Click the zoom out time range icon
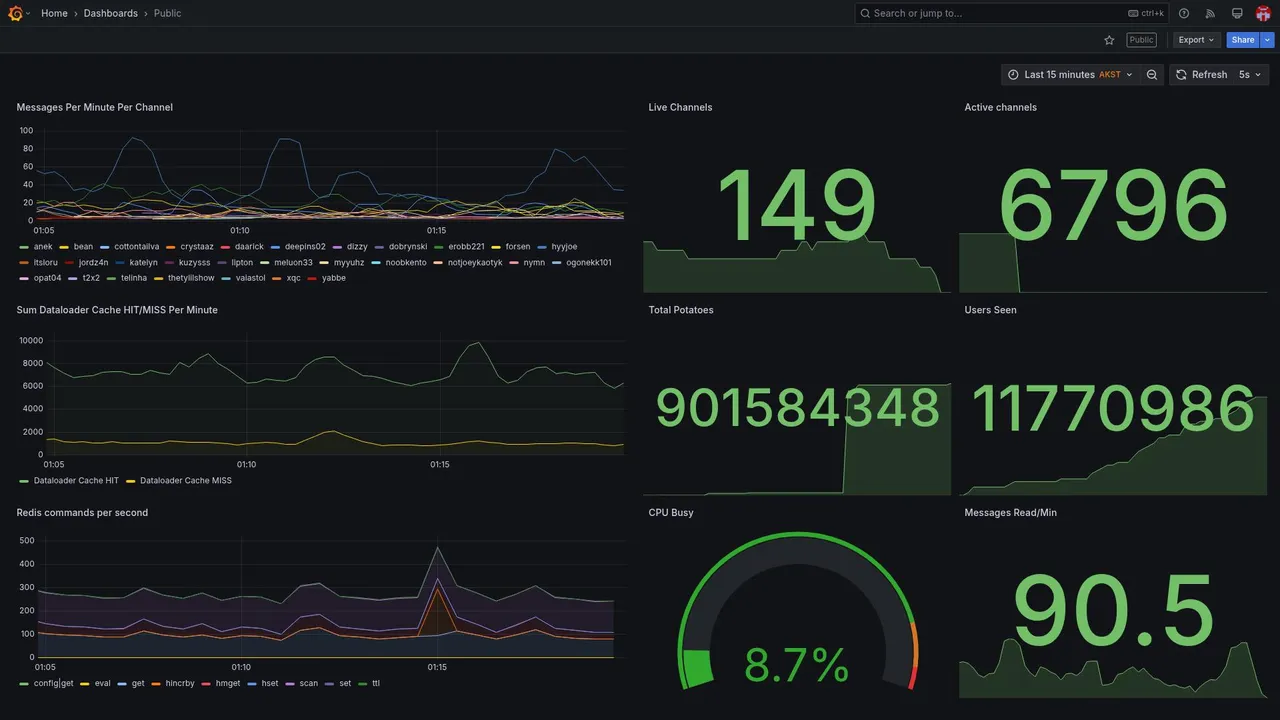This screenshot has width=1280, height=720. (1152, 75)
